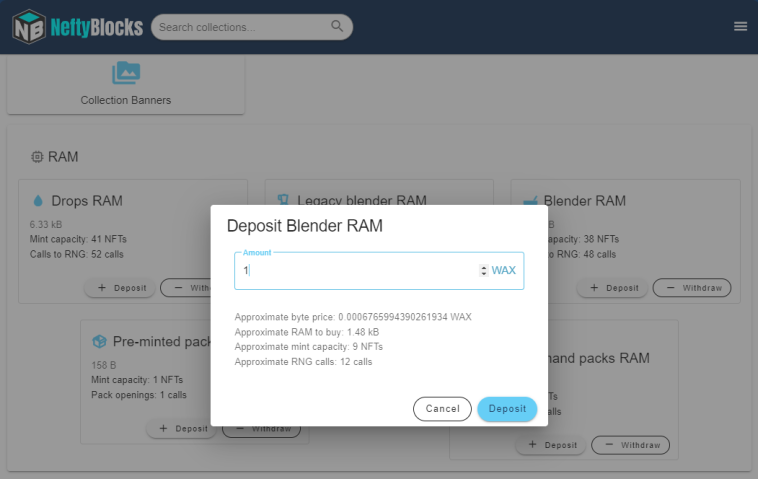Click the 158 B value text
Image resolution: width=758 pixels, height=479 pixels.
pos(103,365)
